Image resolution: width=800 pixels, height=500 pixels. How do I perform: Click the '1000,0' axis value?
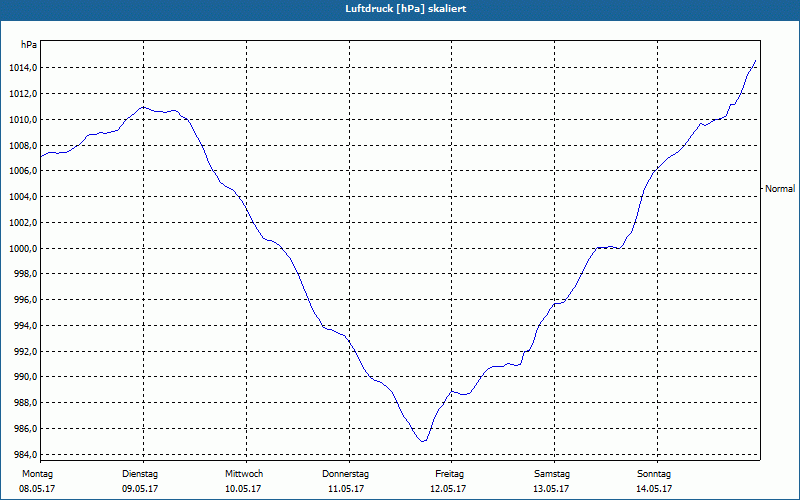pos(22,249)
